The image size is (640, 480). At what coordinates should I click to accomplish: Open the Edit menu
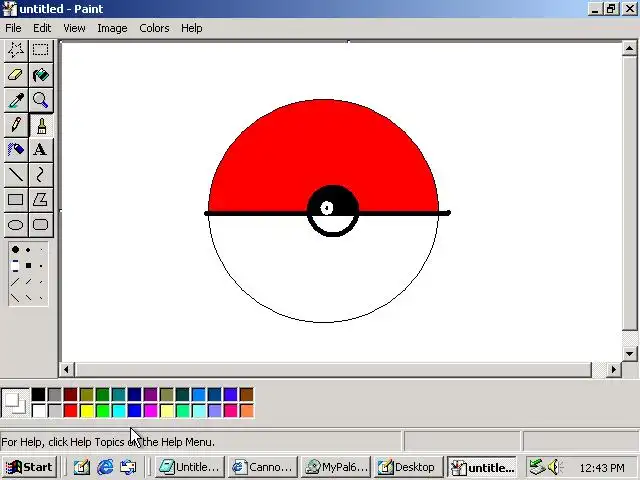[x=42, y=28]
